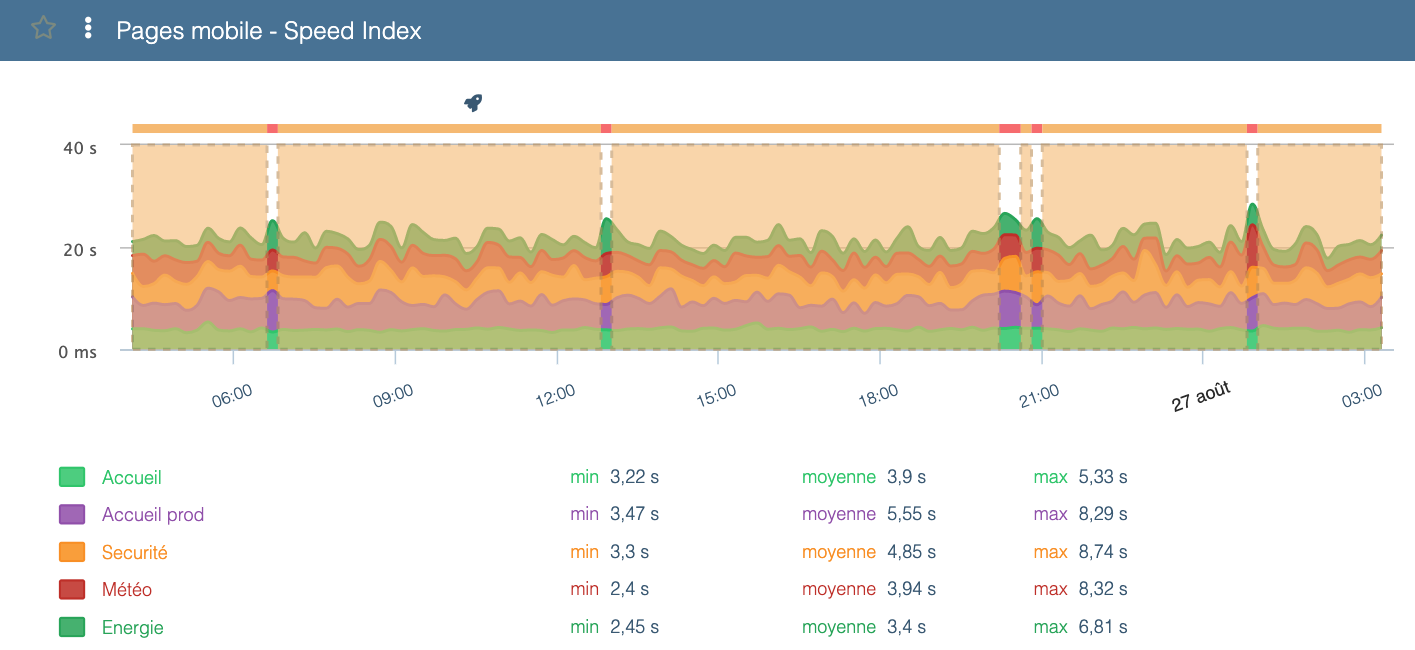Click the 27 août date axis label
The width and height of the screenshot is (1415, 650).
point(1201,396)
